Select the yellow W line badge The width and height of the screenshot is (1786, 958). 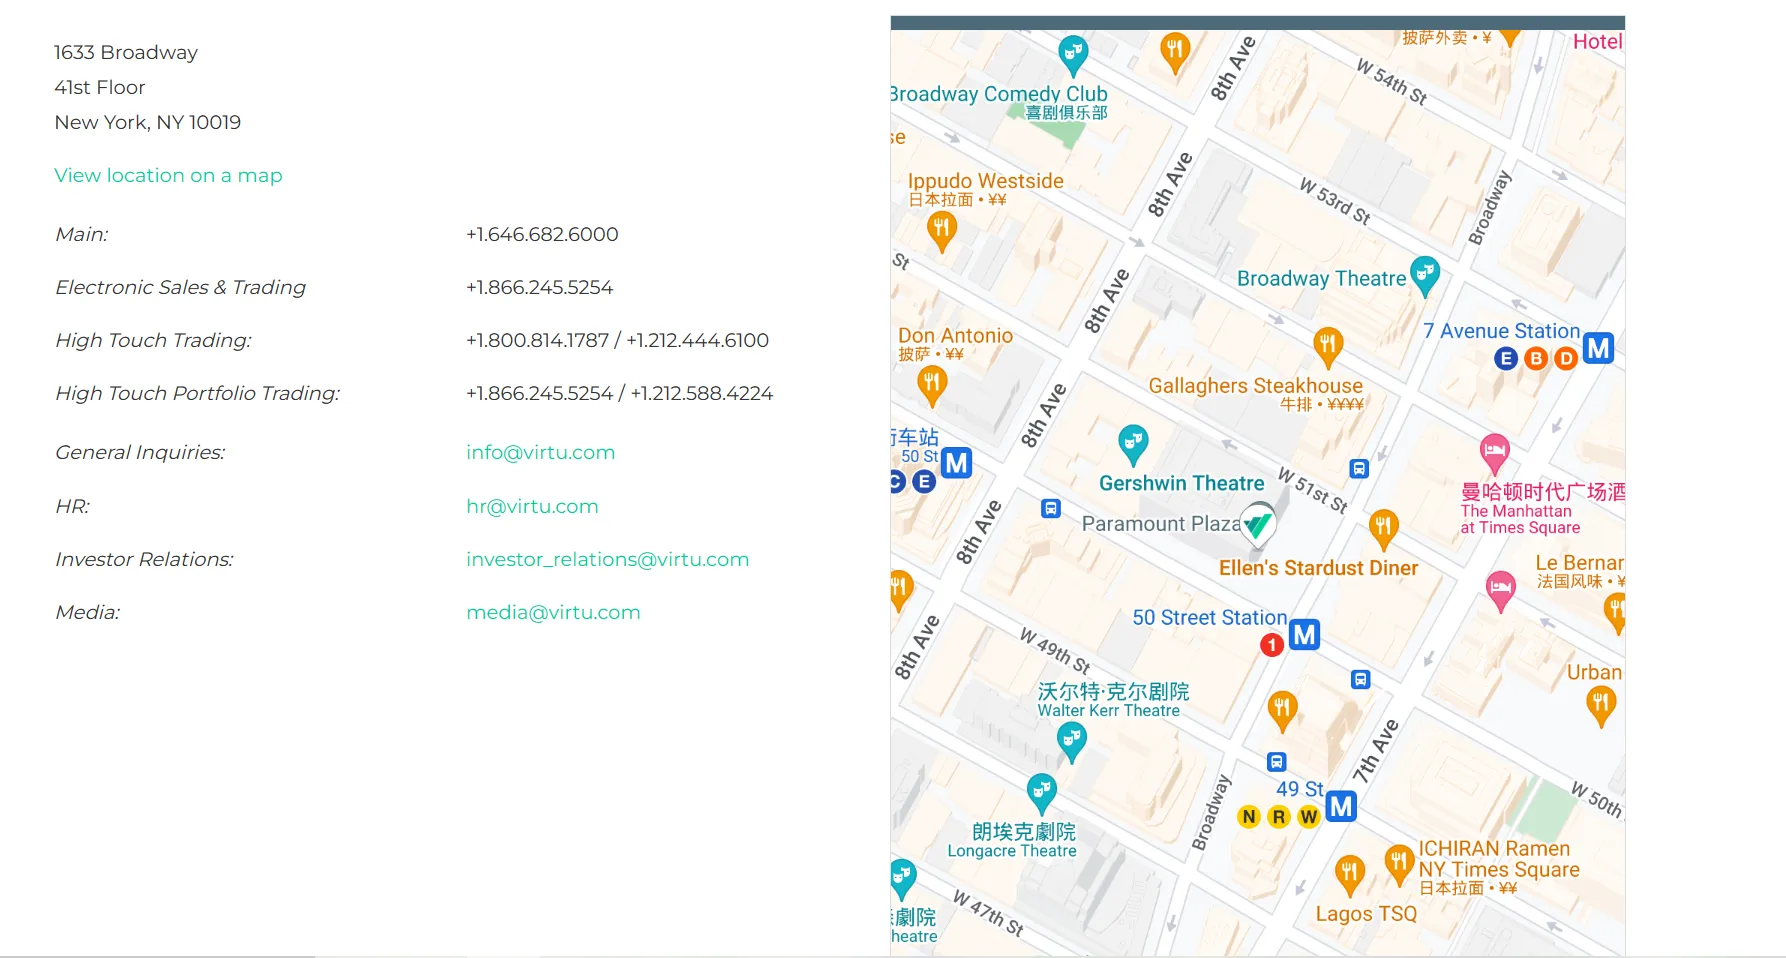1309,817
